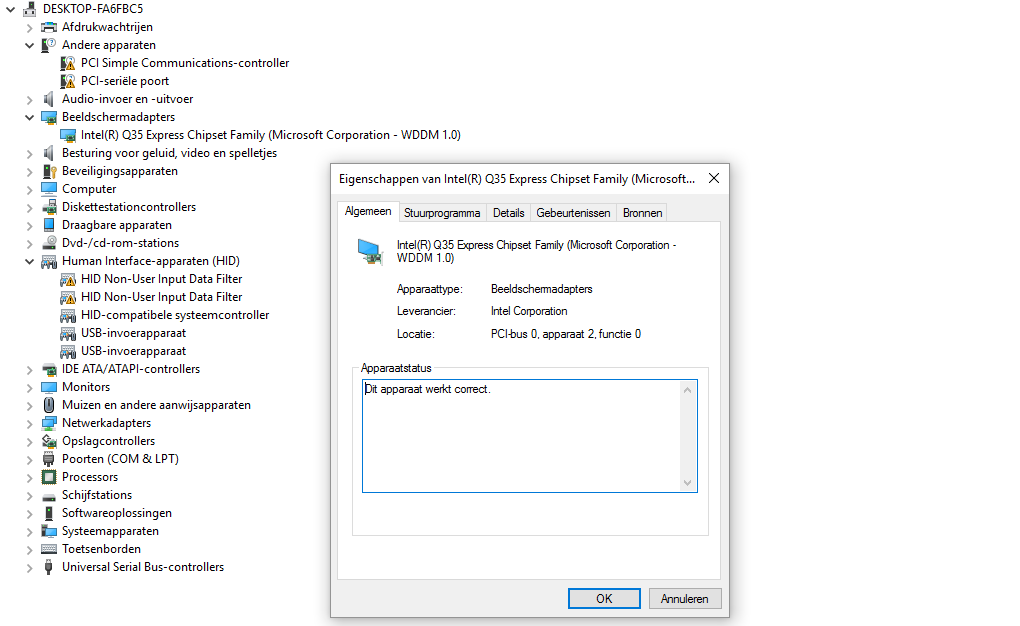Click the PCI Simple Communications-controller warning icon
The width and height of the screenshot is (1020, 626).
(x=68, y=63)
